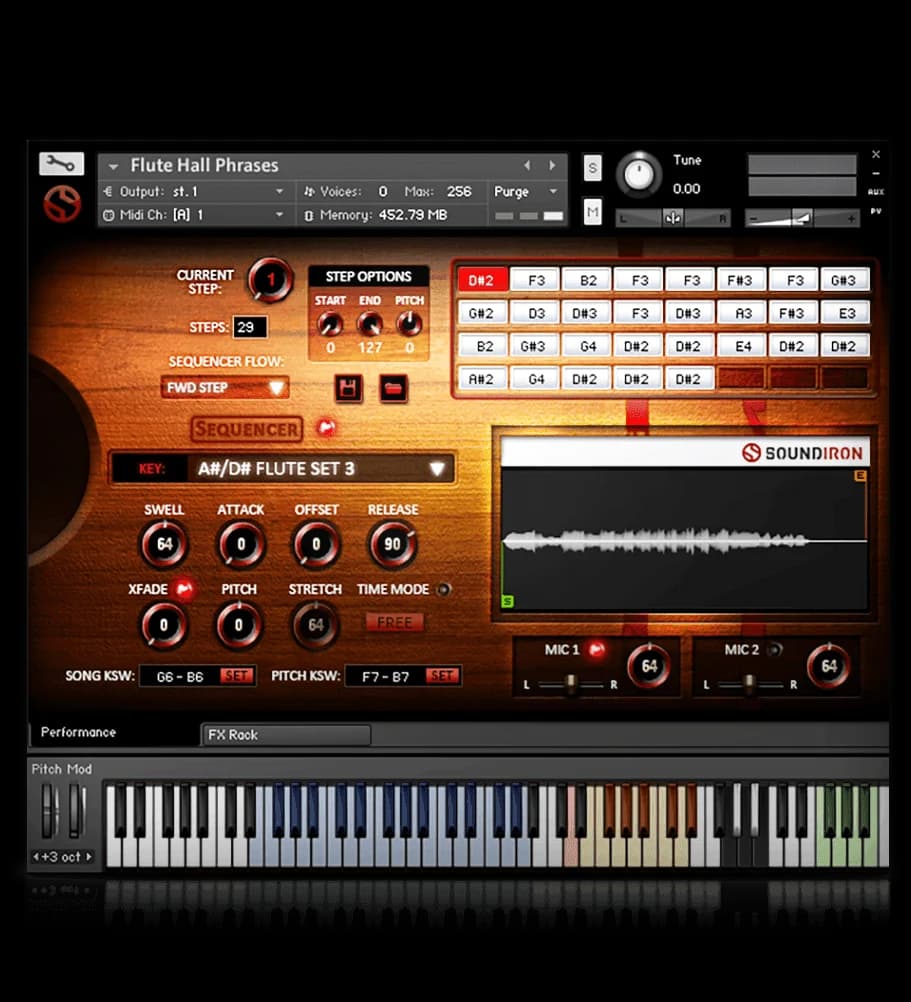Viewport: 911px width, 1002px height.
Task: Click the FREE time mode button
Action: (x=395, y=622)
